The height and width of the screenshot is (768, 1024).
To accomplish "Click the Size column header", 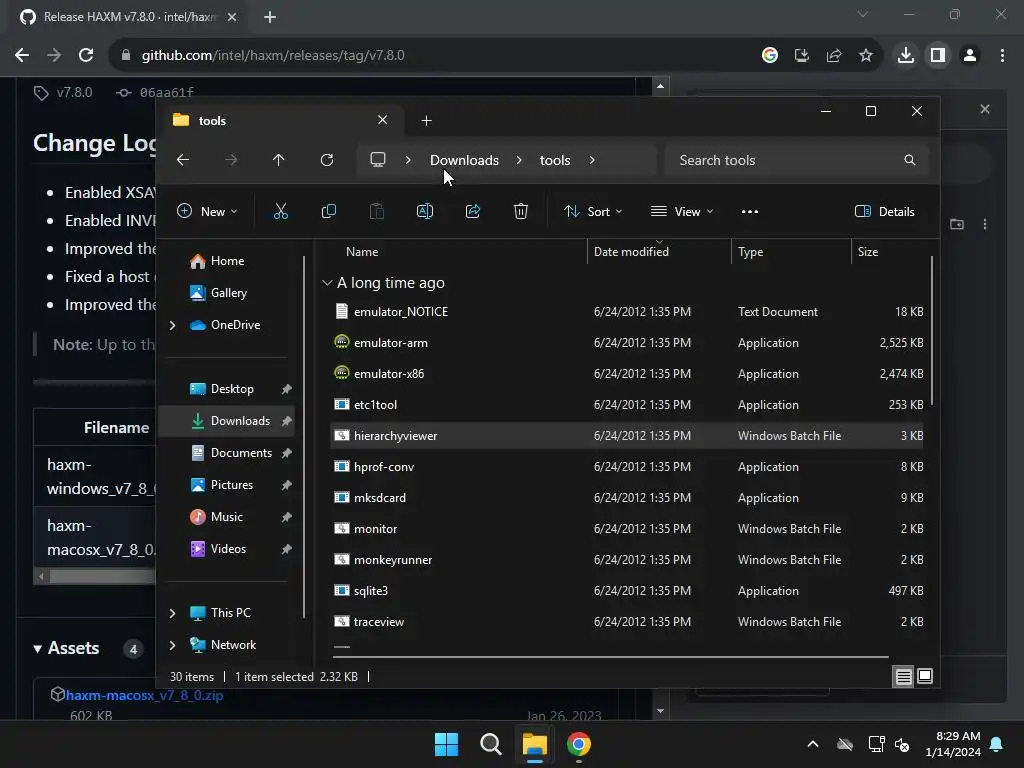I will click(867, 252).
